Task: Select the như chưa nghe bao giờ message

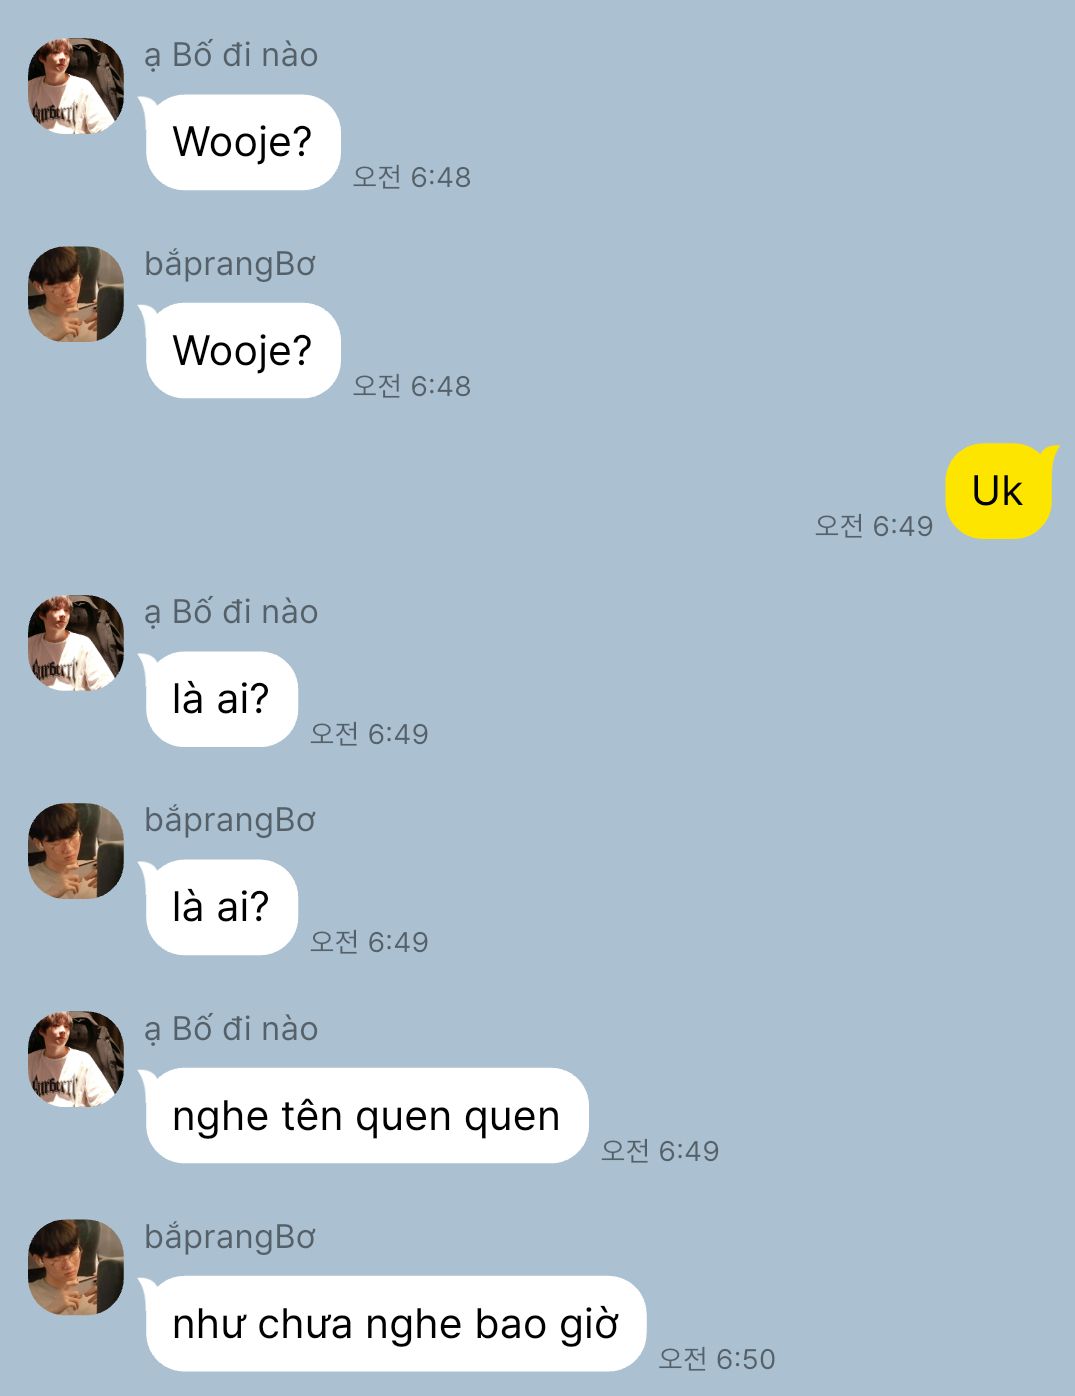Action: point(395,1324)
